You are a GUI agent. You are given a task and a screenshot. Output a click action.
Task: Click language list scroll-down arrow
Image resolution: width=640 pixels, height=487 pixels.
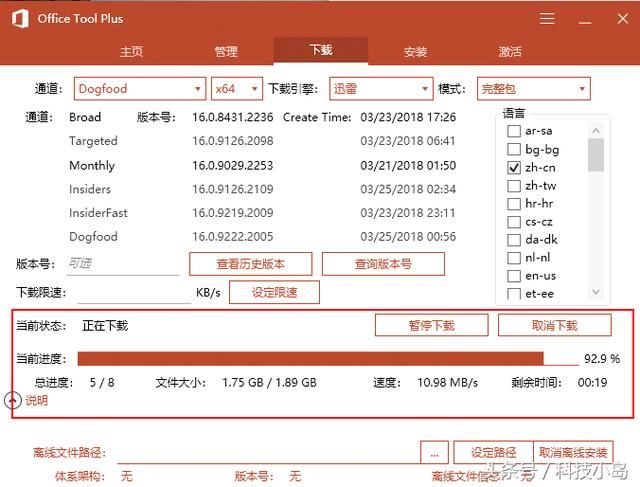point(596,292)
